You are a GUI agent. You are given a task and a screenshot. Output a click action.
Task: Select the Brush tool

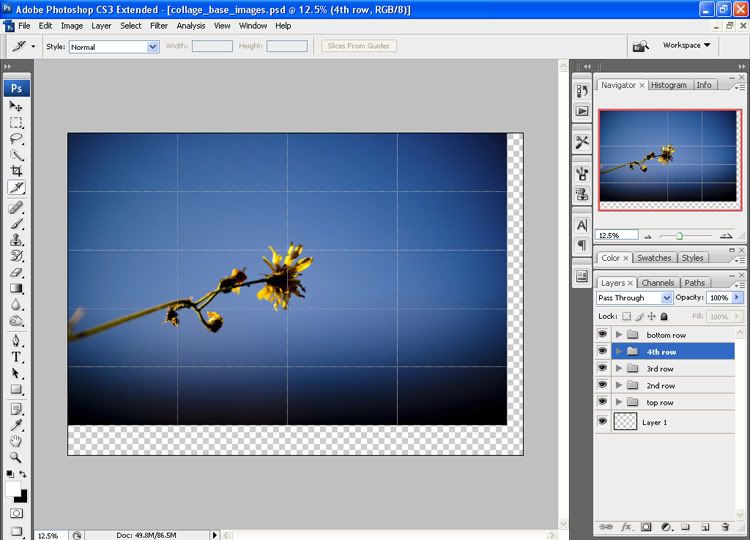[16, 224]
